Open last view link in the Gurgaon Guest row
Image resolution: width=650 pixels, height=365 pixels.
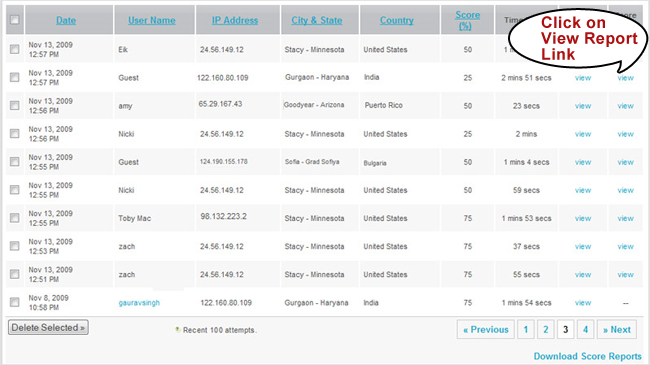point(626,78)
